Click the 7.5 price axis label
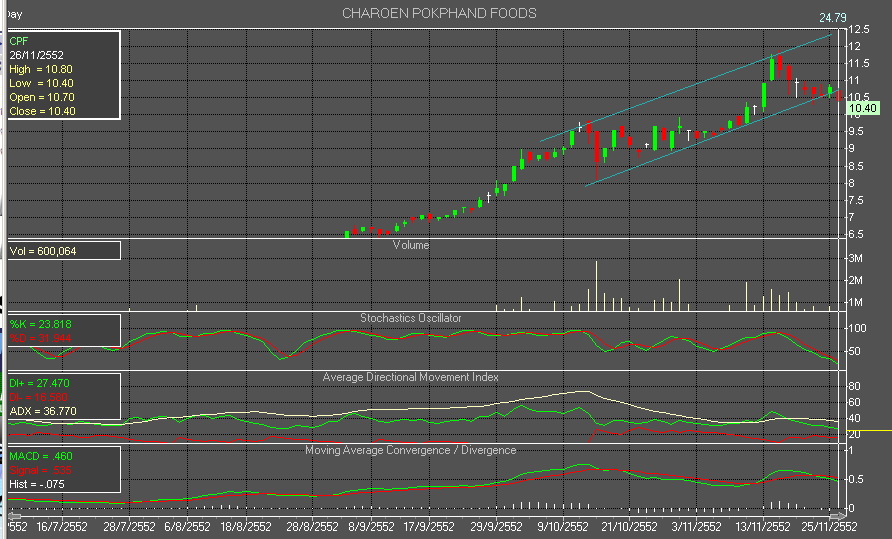892x539 pixels. (x=856, y=200)
